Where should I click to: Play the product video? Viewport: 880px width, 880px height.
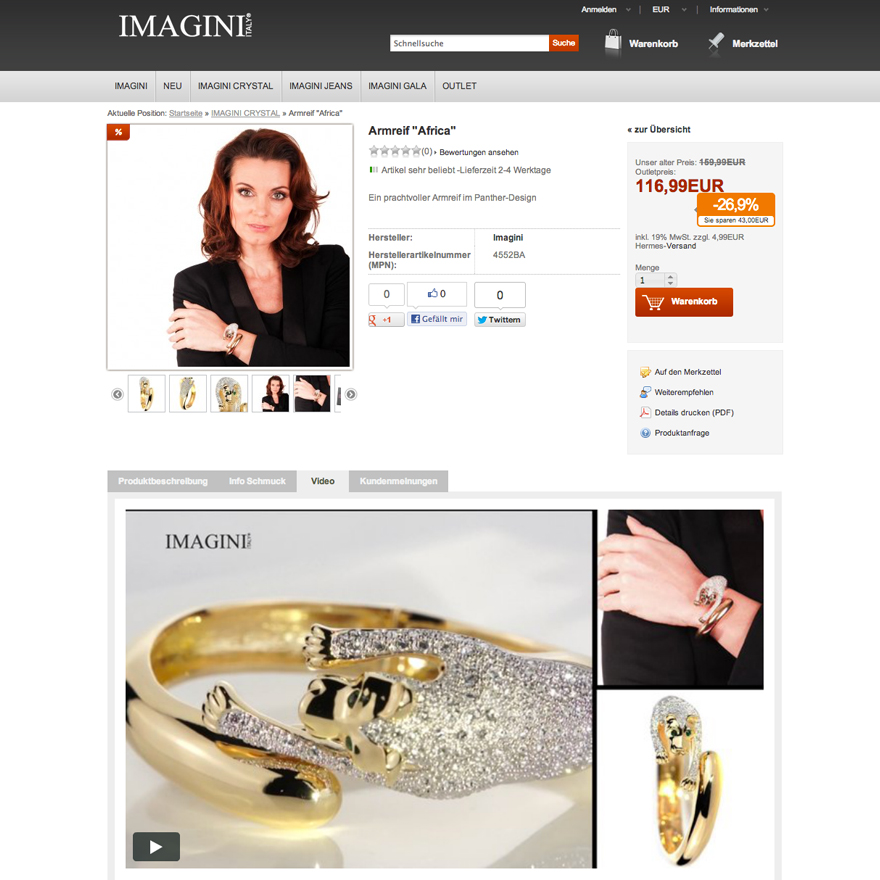point(156,846)
